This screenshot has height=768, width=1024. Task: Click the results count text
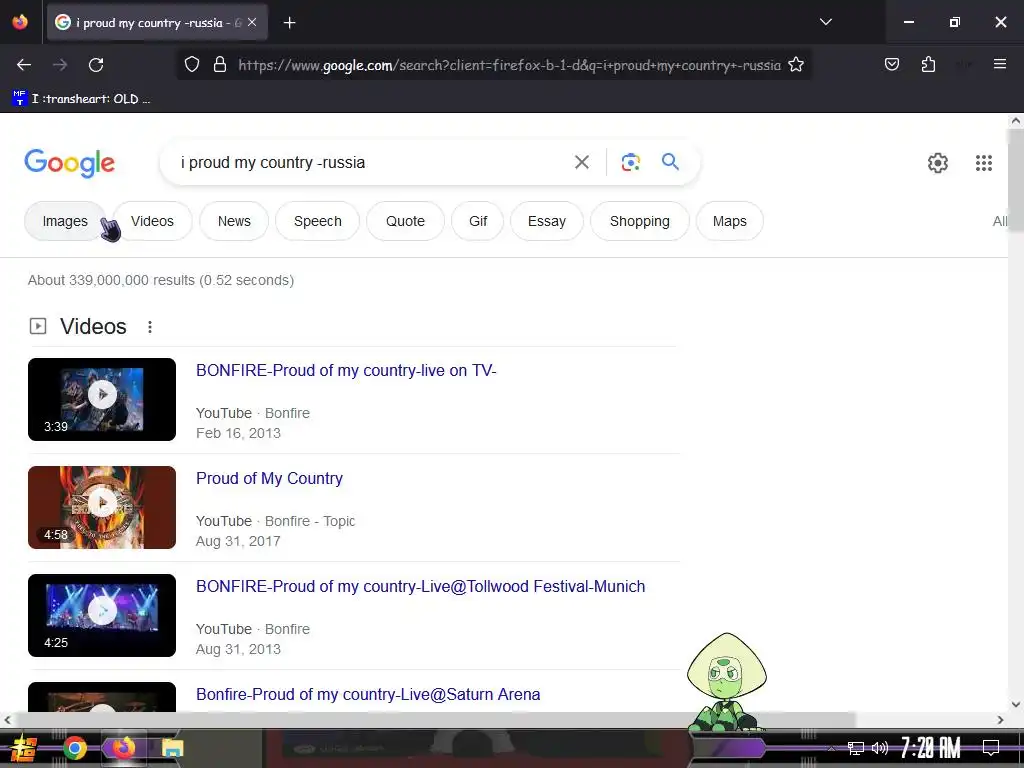161,280
